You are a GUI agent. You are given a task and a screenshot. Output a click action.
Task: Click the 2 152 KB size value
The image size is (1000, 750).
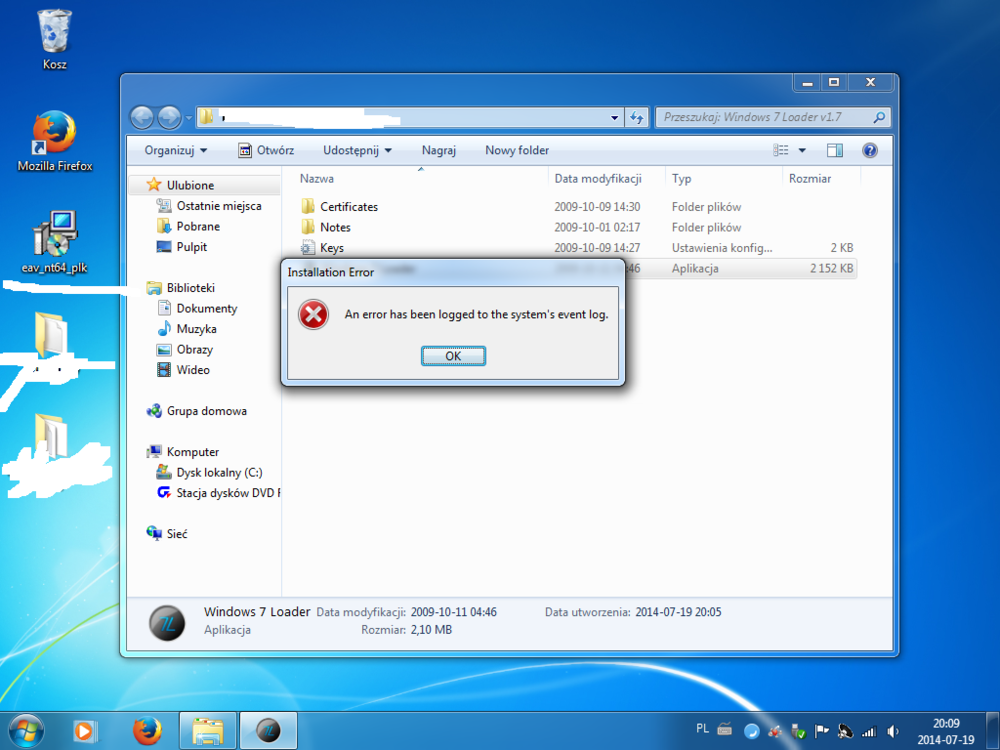click(832, 268)
